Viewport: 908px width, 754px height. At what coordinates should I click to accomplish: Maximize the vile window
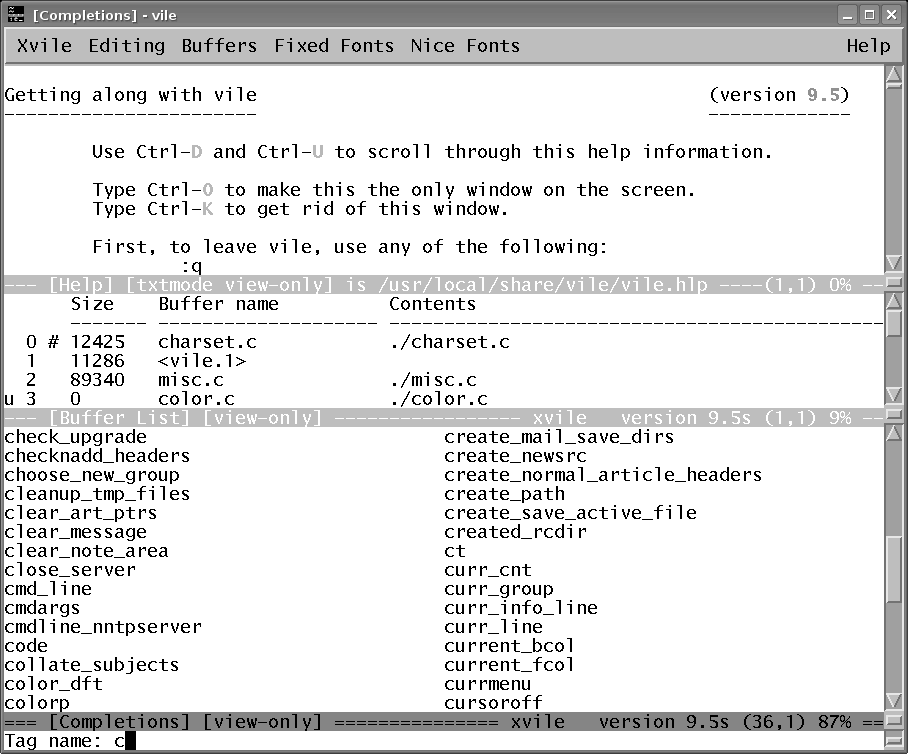(x=868, y=15)
